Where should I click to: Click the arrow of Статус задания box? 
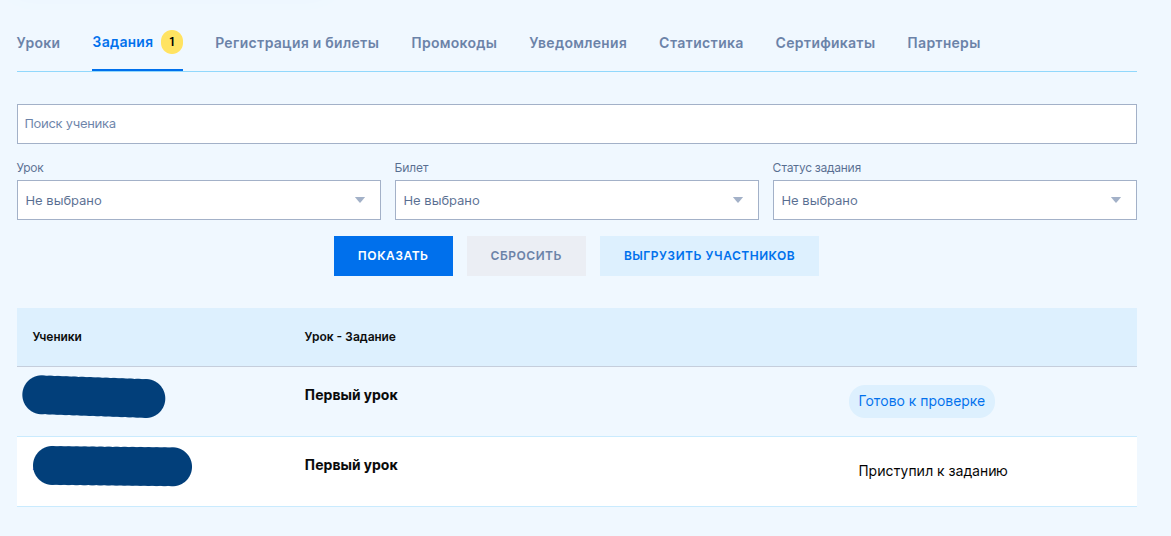tap(1116, 200)
